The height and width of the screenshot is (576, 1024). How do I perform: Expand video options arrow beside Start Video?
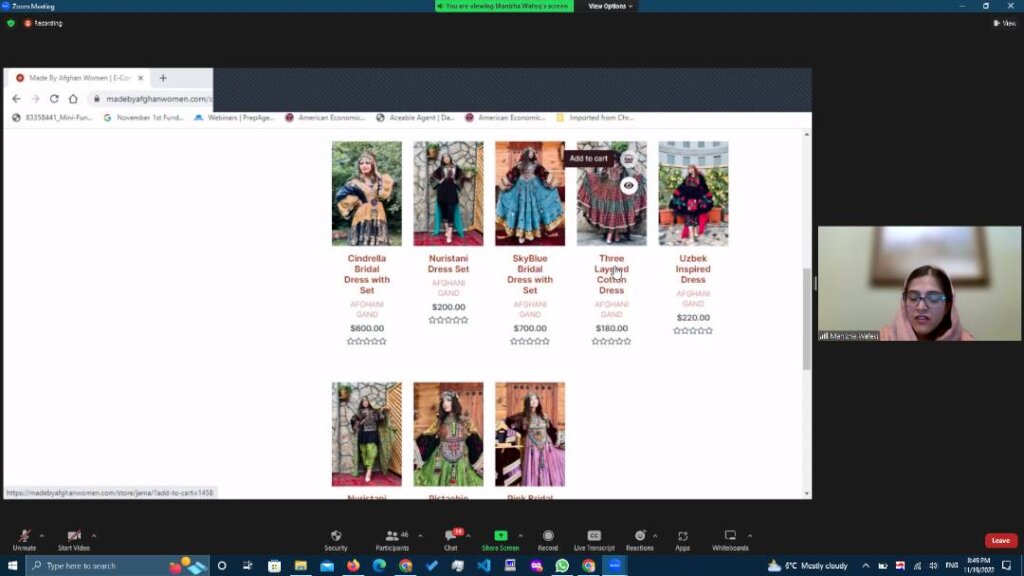point(94,536)
